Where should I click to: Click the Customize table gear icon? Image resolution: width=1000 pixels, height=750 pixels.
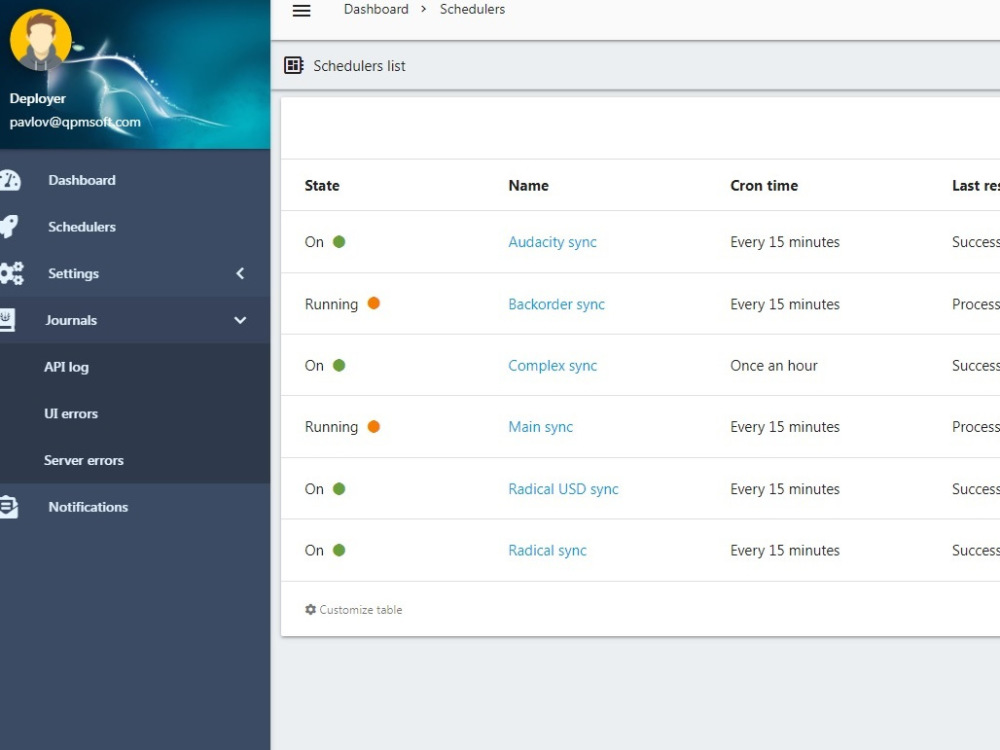311,610
